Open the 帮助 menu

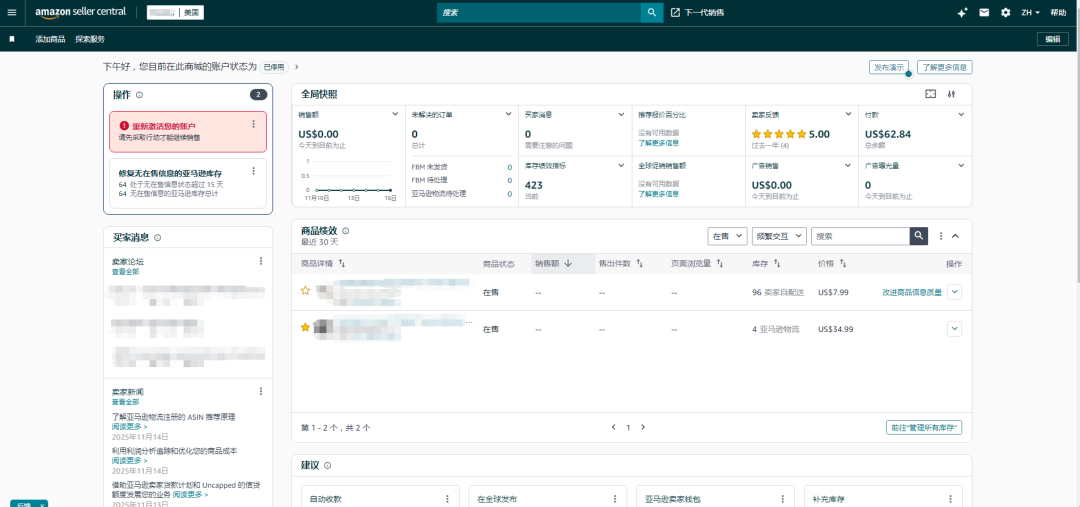1058,12
